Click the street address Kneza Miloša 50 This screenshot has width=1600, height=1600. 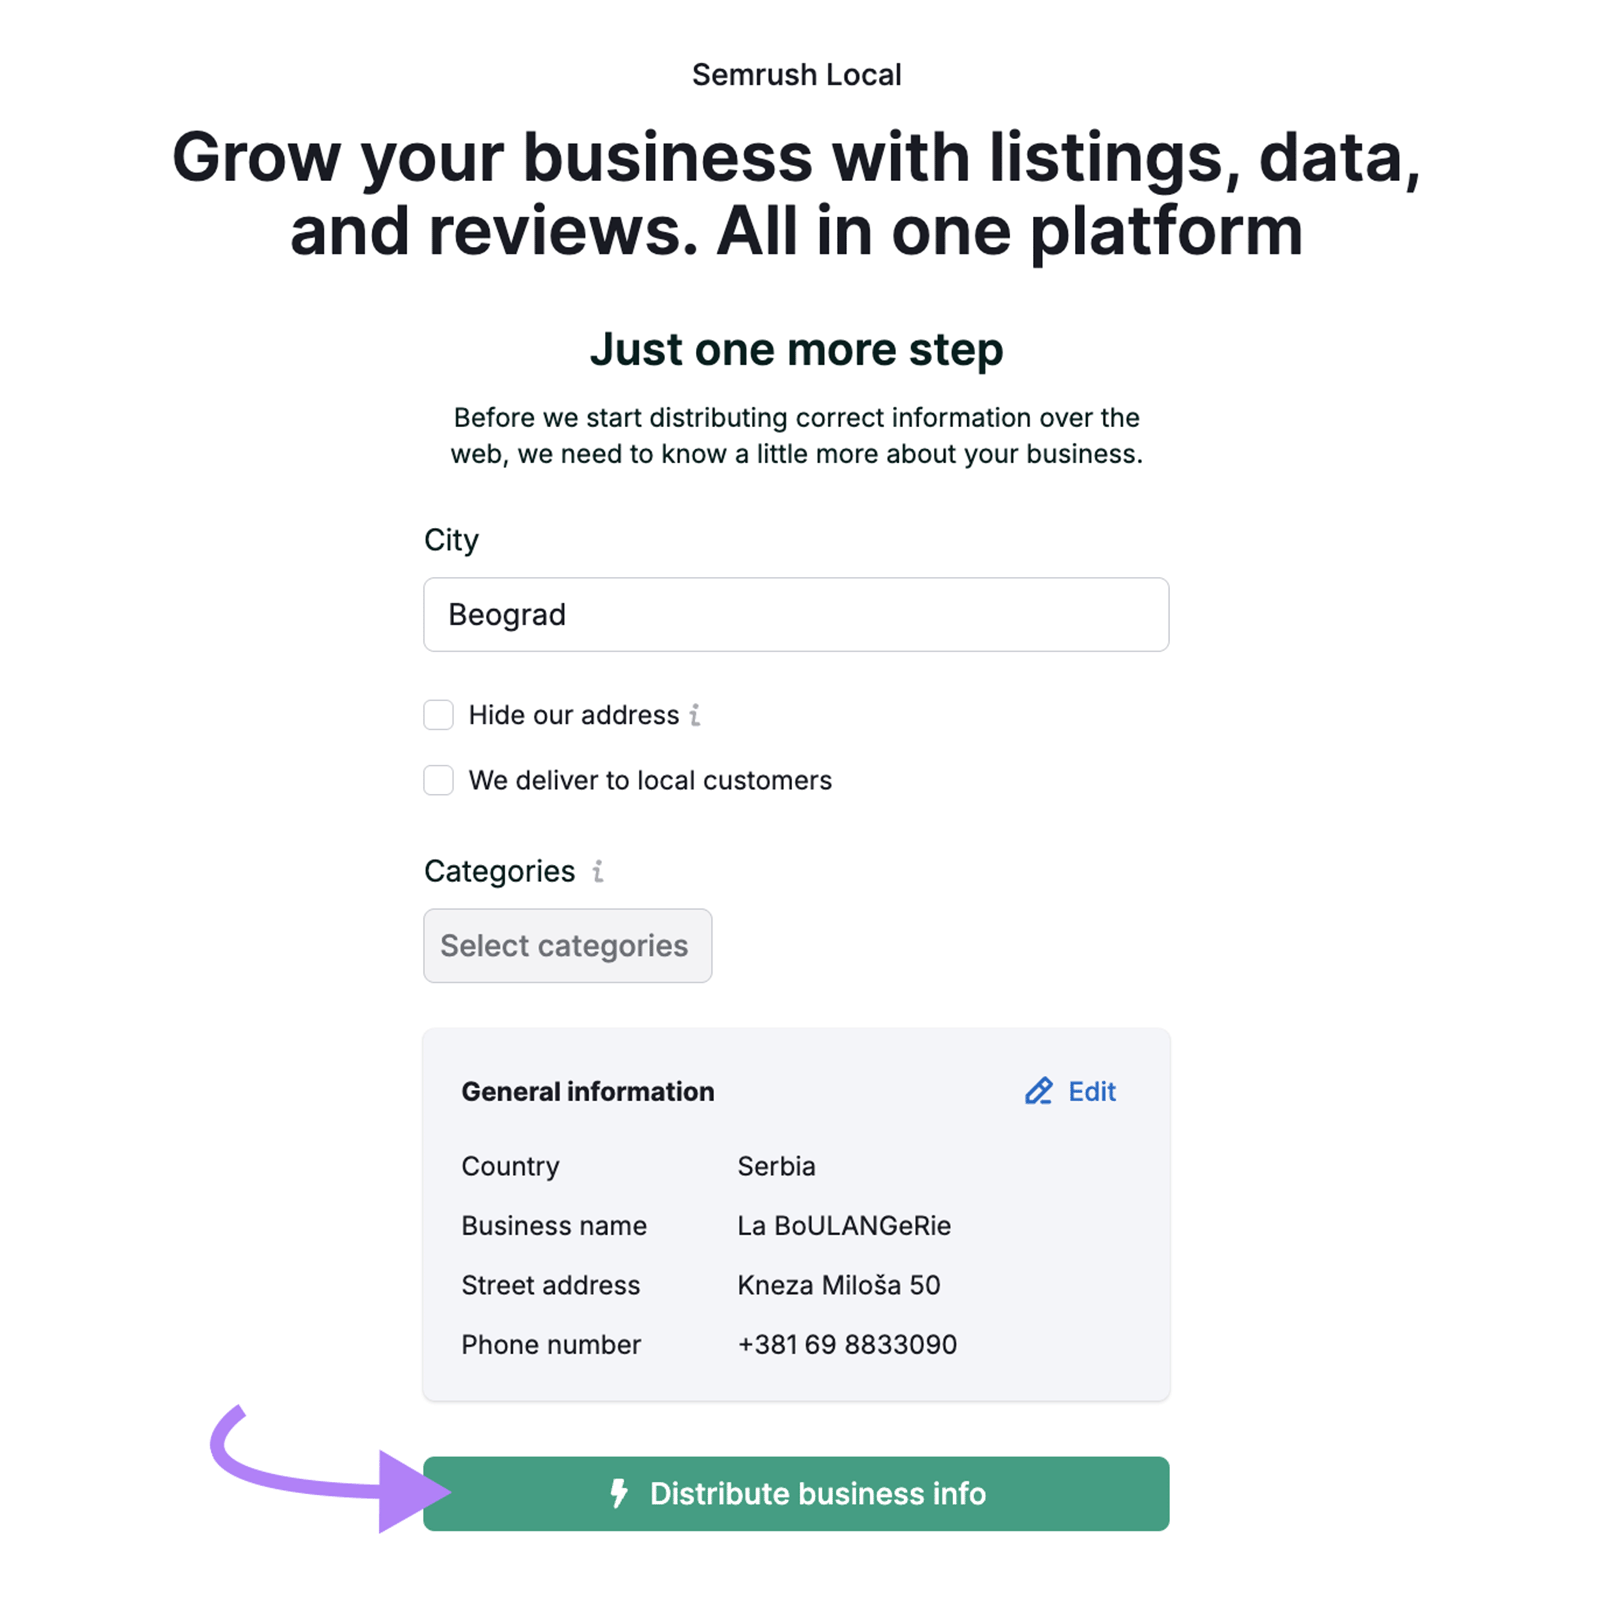[x=838, y=1285]
